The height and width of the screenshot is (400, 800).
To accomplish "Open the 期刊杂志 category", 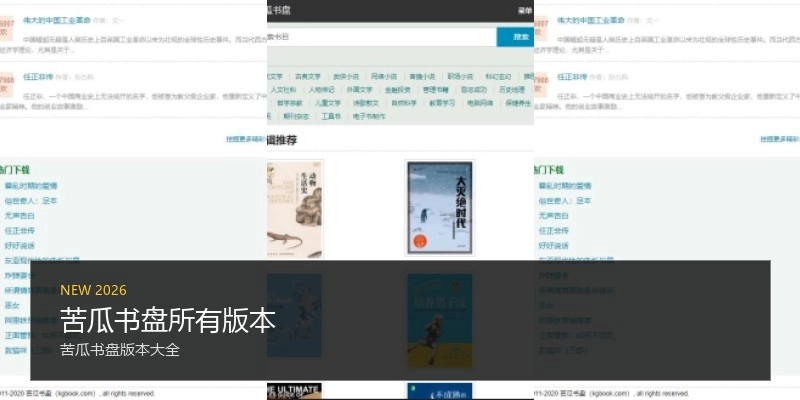I will (296, 116).
